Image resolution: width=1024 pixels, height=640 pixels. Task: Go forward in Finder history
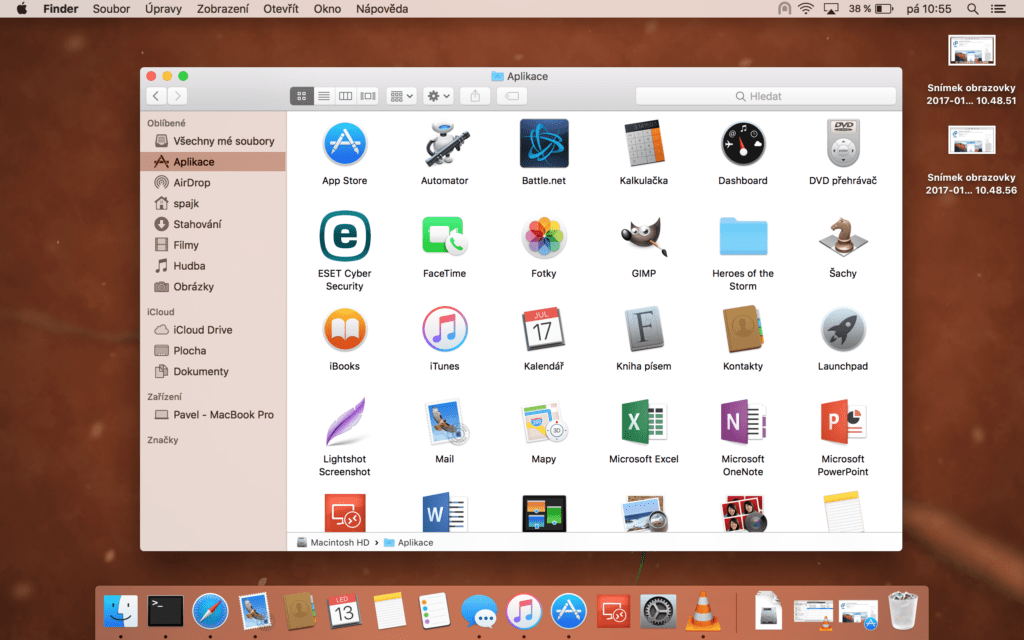click(178, 96)
